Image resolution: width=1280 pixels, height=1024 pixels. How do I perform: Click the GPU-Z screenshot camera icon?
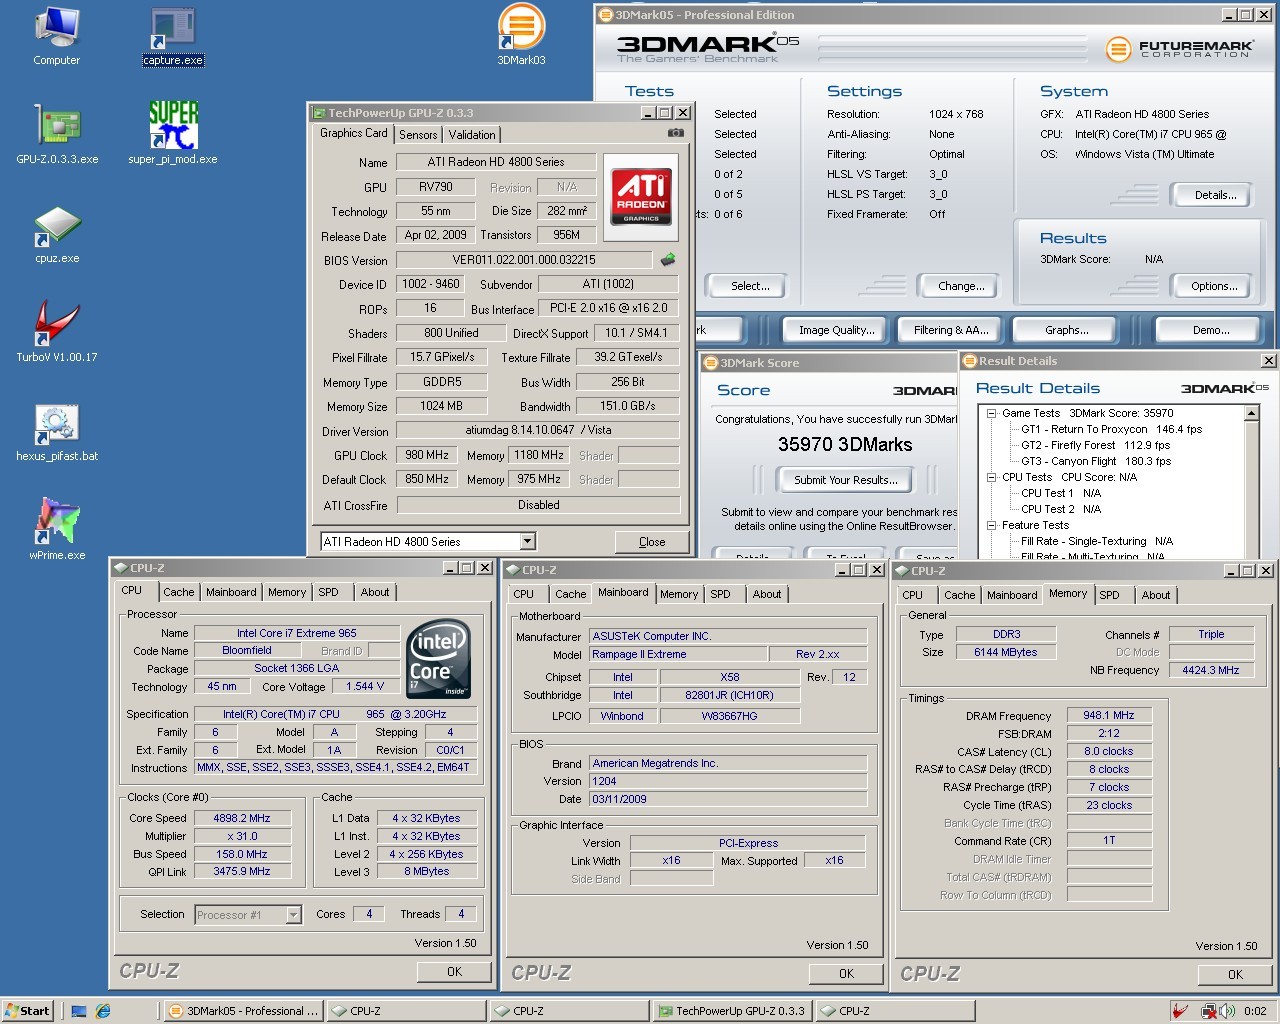click(676, 133)
